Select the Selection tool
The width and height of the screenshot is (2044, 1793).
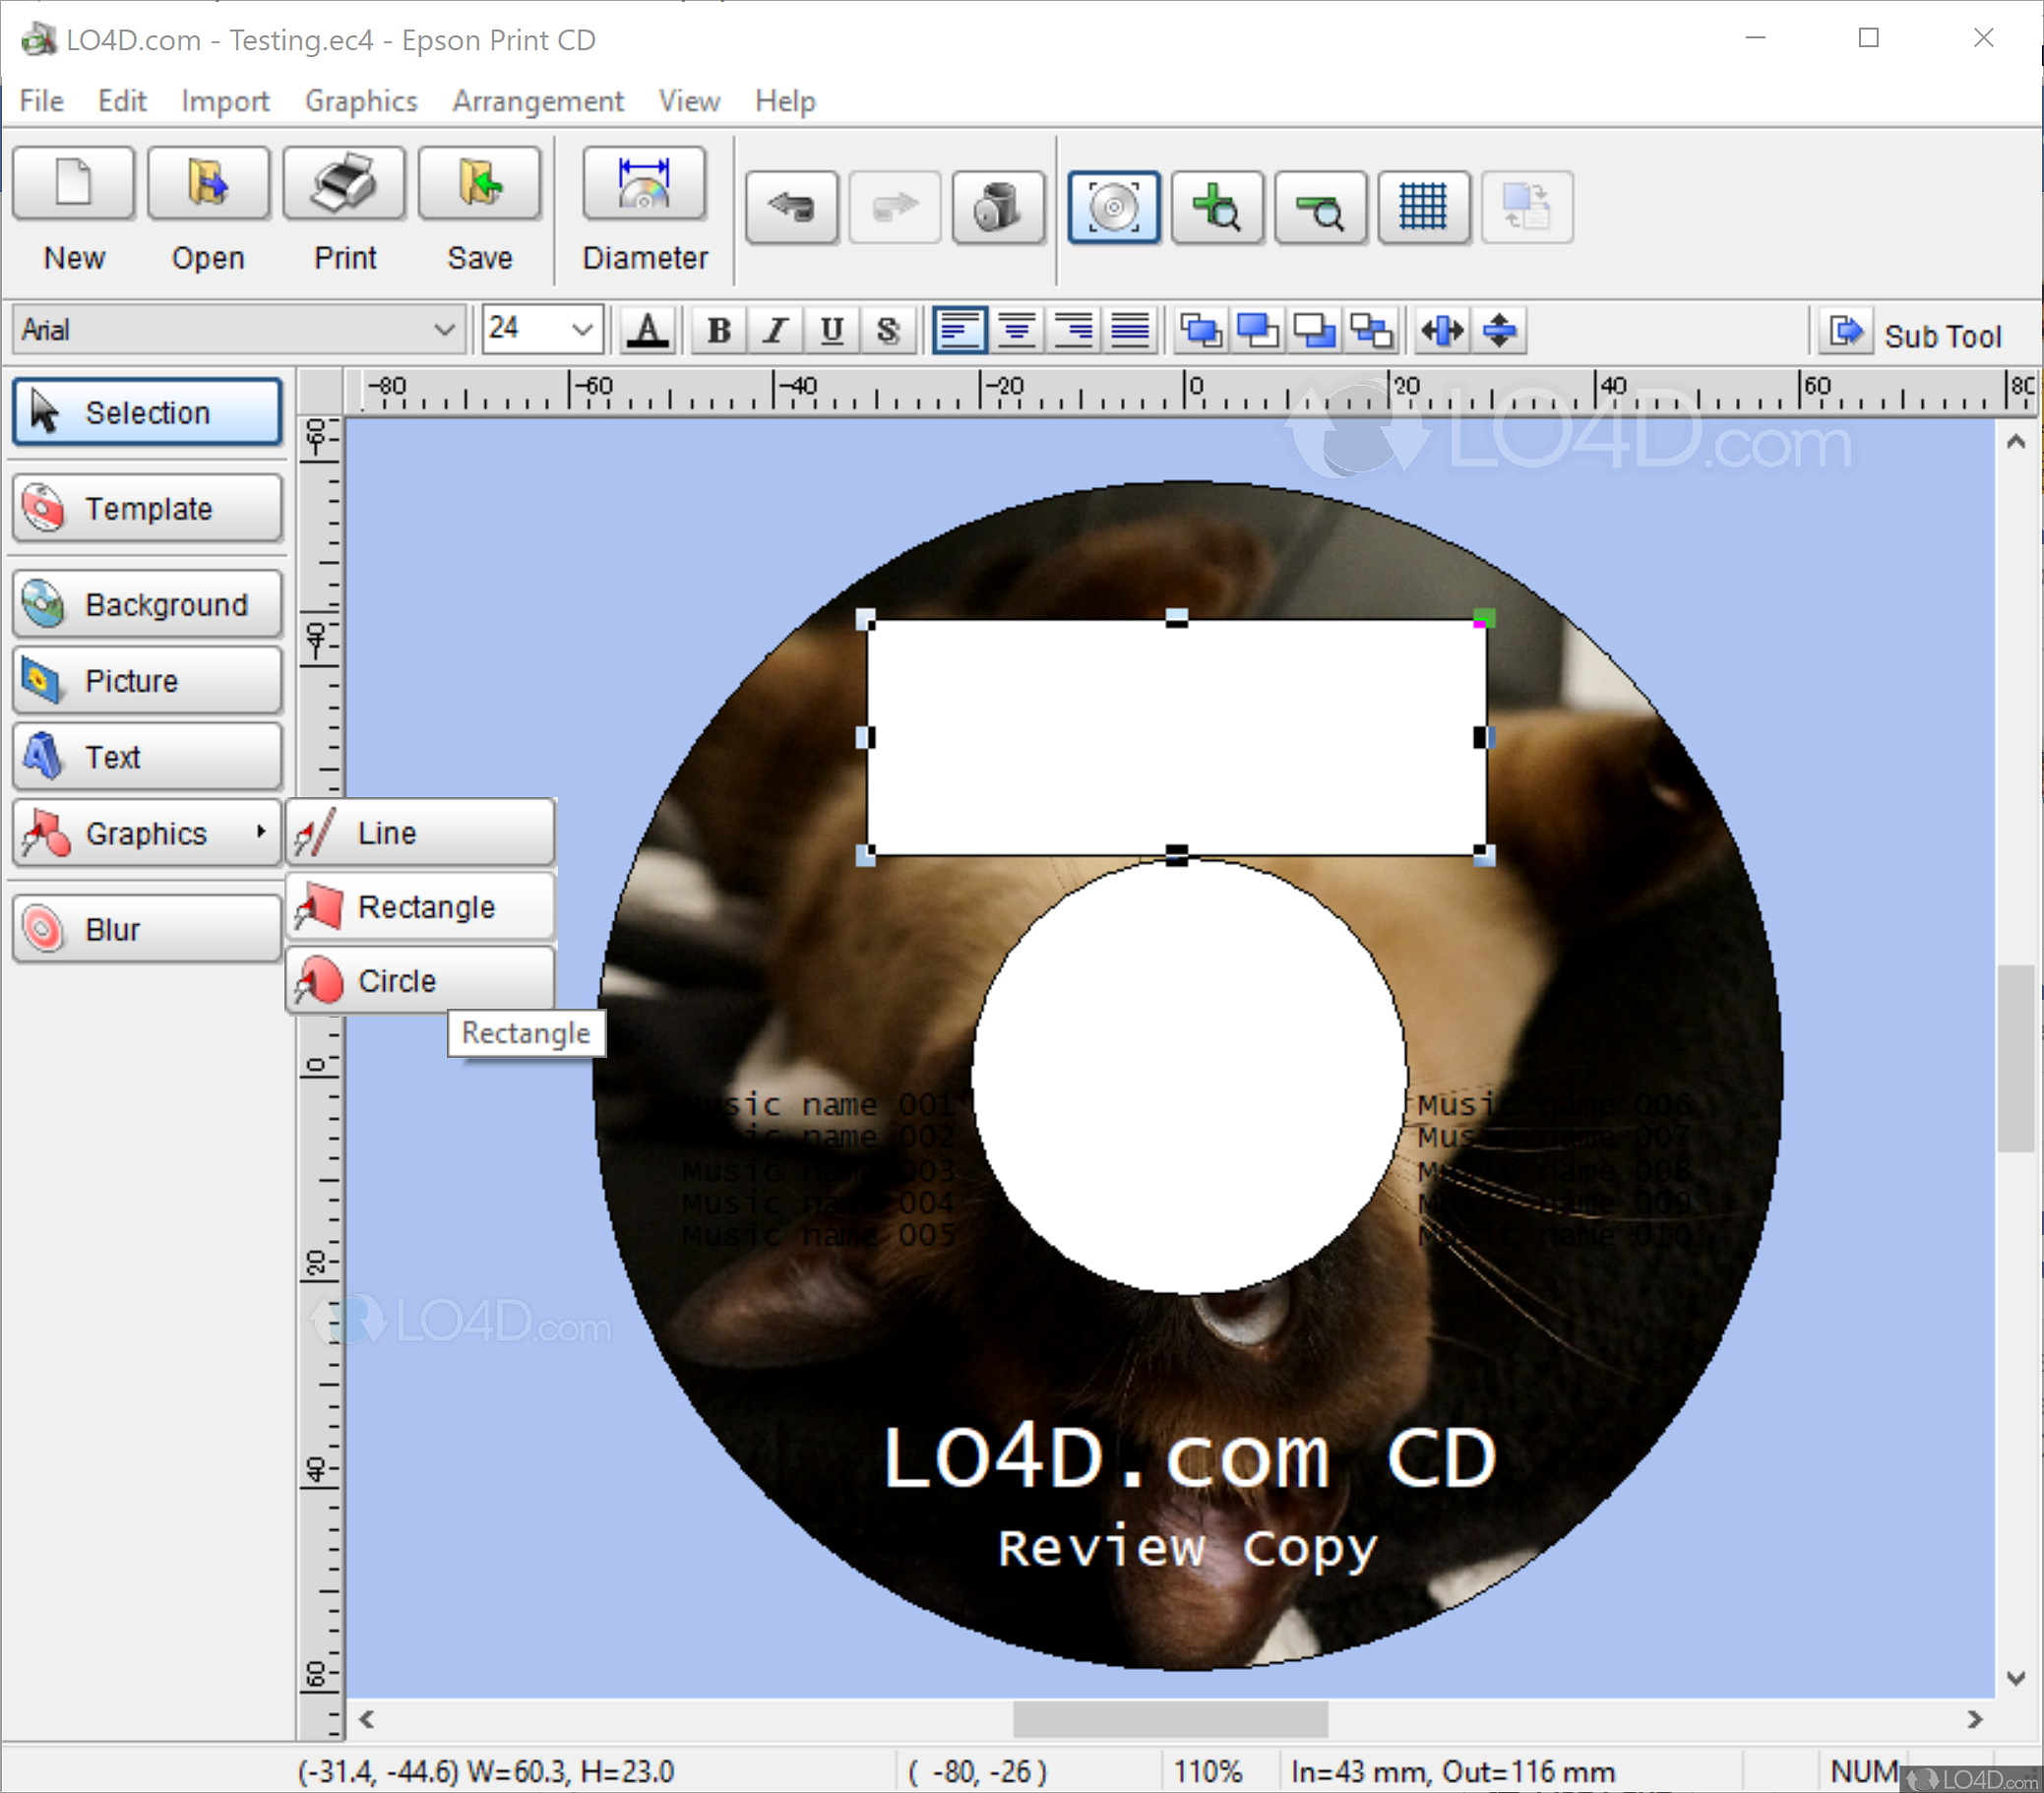click(147, 411)
